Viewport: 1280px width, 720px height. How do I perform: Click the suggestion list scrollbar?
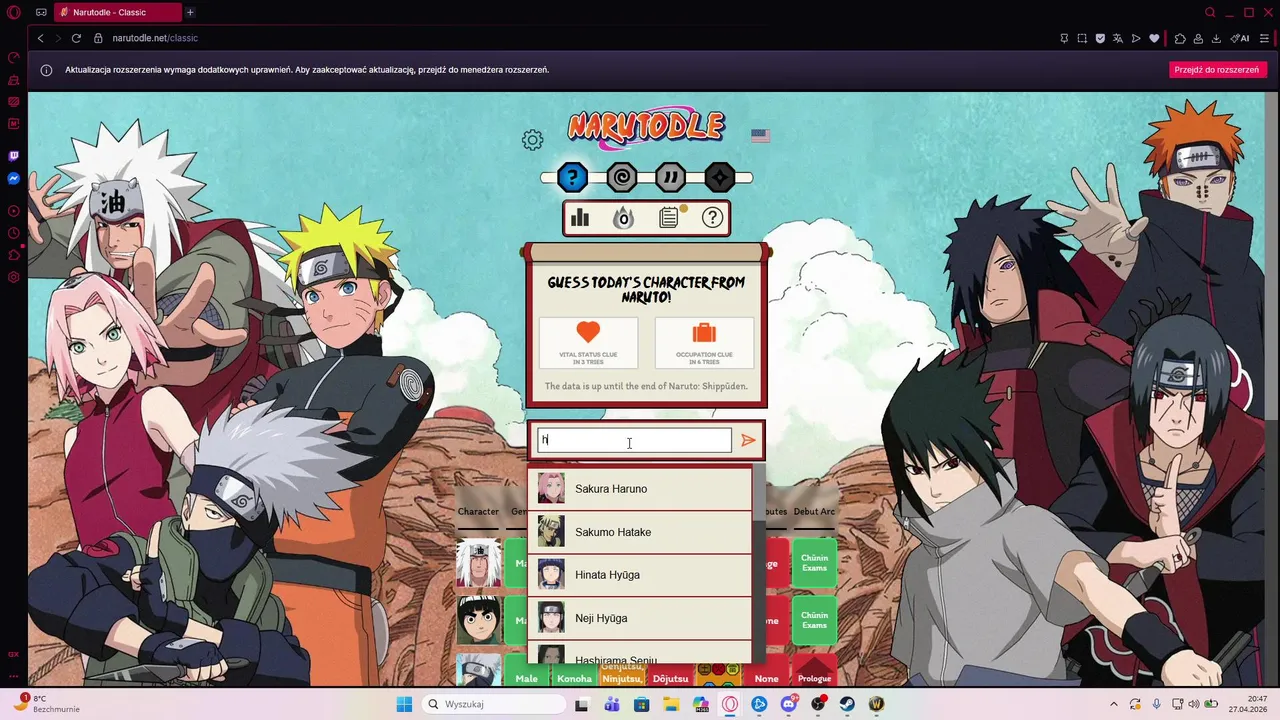click(x=759, y=563)
